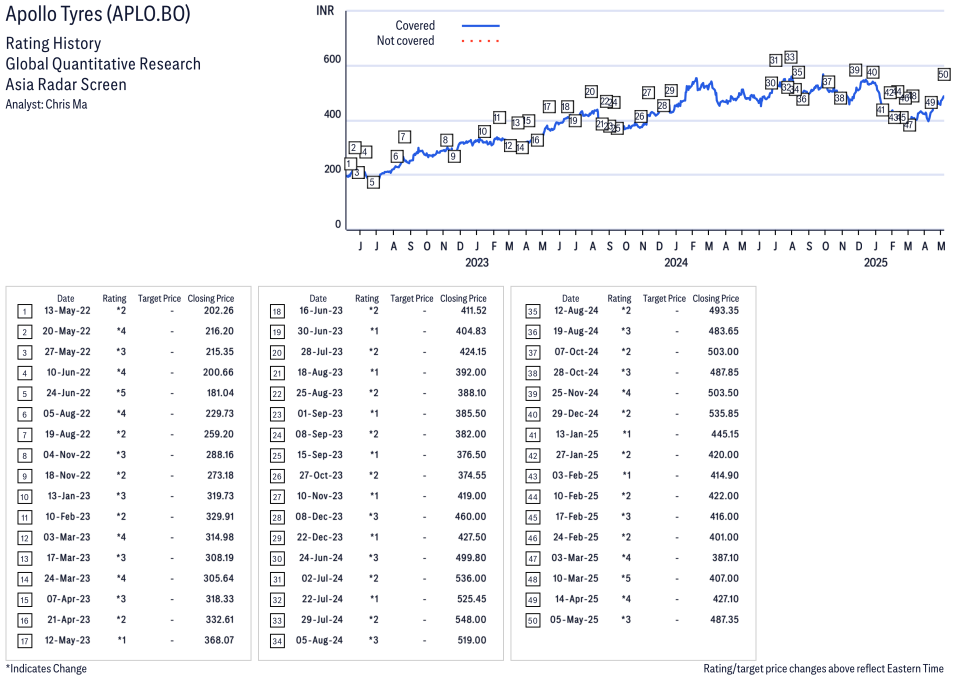955x675 pixels.
Task: Click the "*Indicates Change" footnote
Action: point(46,668)
